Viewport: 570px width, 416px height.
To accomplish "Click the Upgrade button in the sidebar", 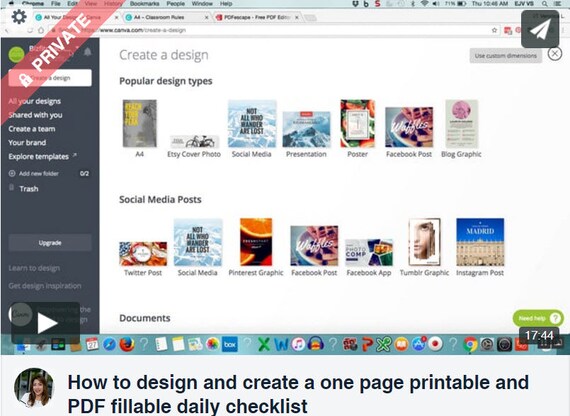I will [x=50, y=243].
